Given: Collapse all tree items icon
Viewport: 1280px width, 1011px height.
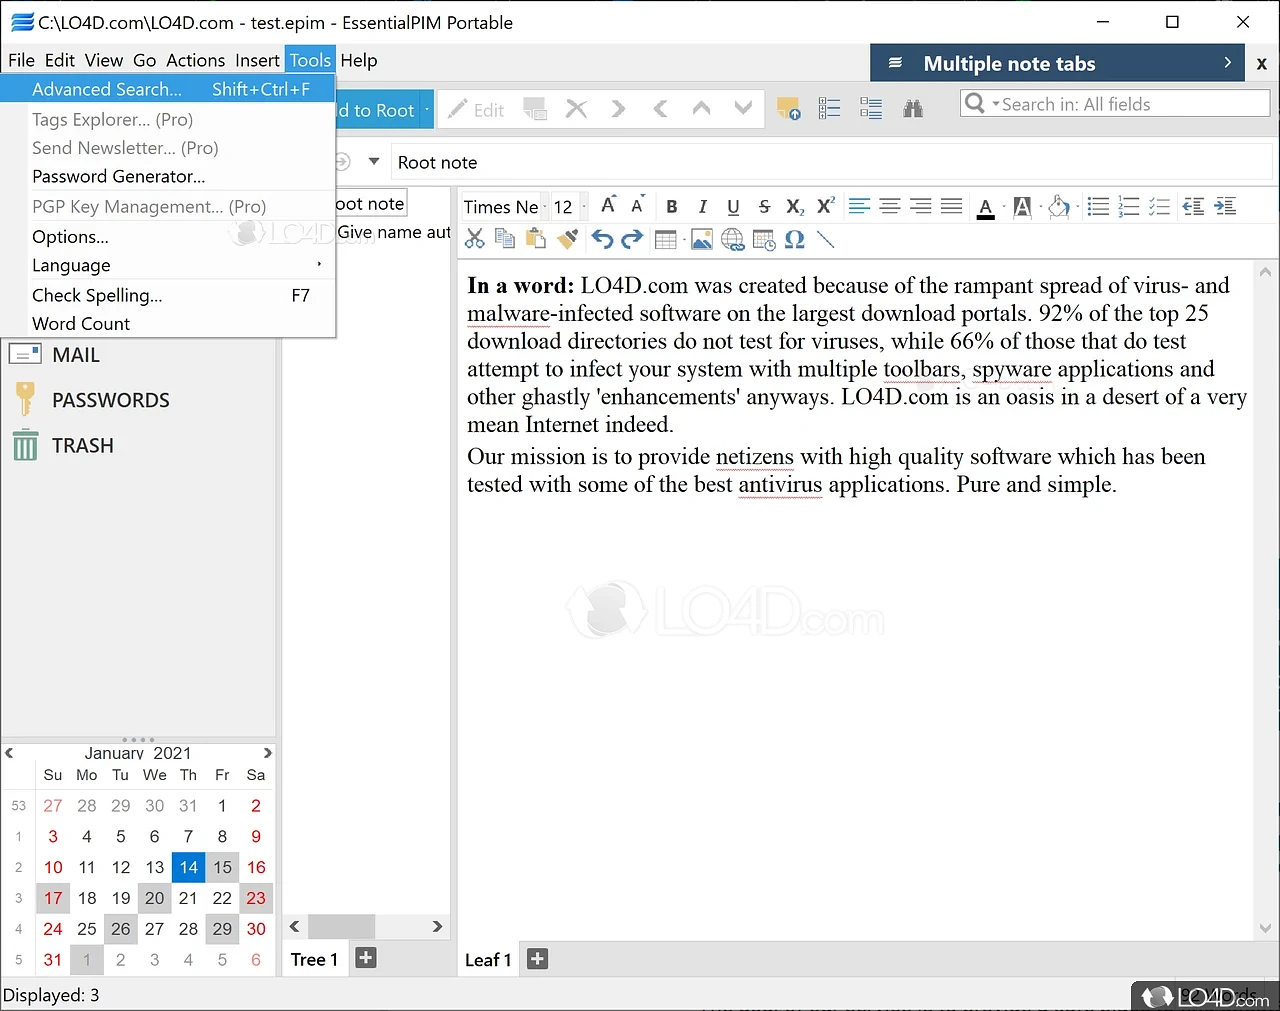Looking at the screenshot, I should [x=871, y=108].
